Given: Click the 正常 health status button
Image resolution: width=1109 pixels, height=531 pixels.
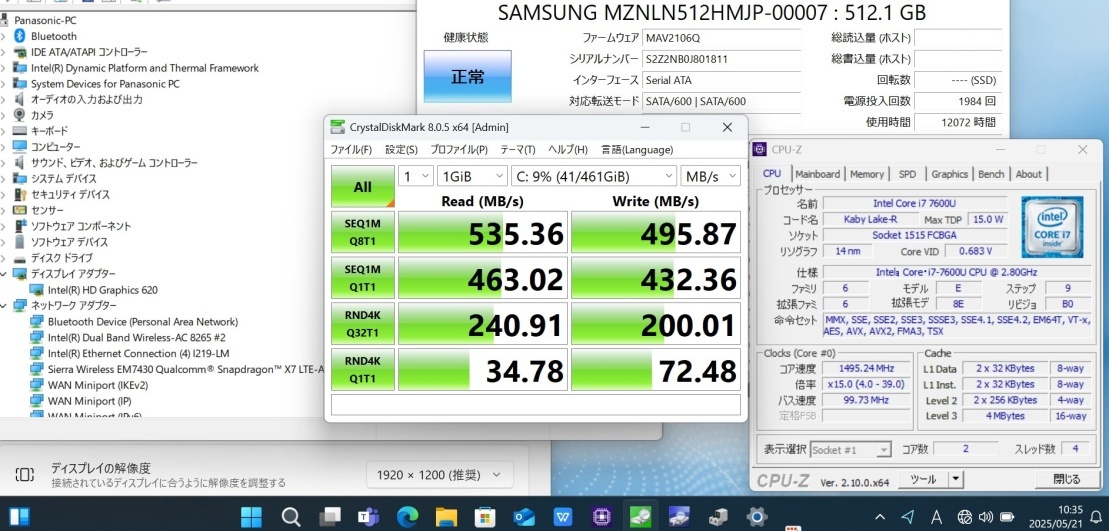Looking at the screenshot, I should 468,76.
